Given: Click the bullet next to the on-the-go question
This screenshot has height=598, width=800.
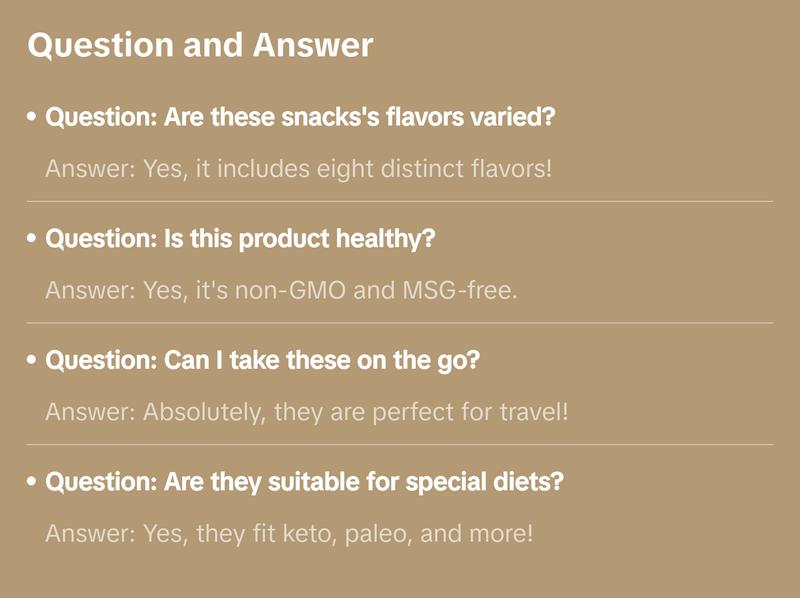Looking at the screenshot, I should point(33,360).
